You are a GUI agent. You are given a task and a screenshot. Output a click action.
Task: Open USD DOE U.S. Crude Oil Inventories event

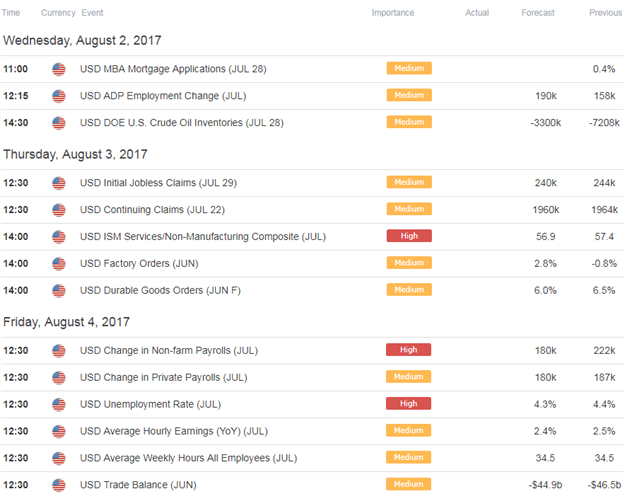[x=181, y=123]
